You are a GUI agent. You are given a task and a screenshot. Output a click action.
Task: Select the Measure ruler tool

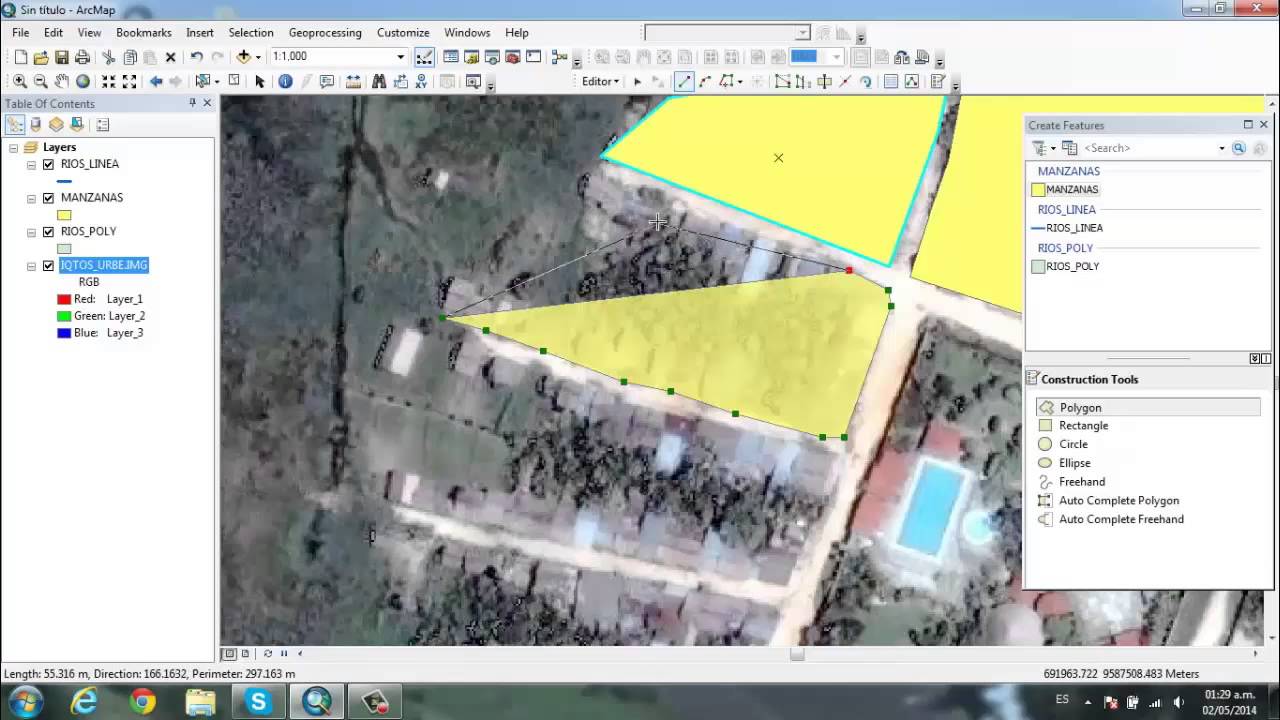[353, 81]
